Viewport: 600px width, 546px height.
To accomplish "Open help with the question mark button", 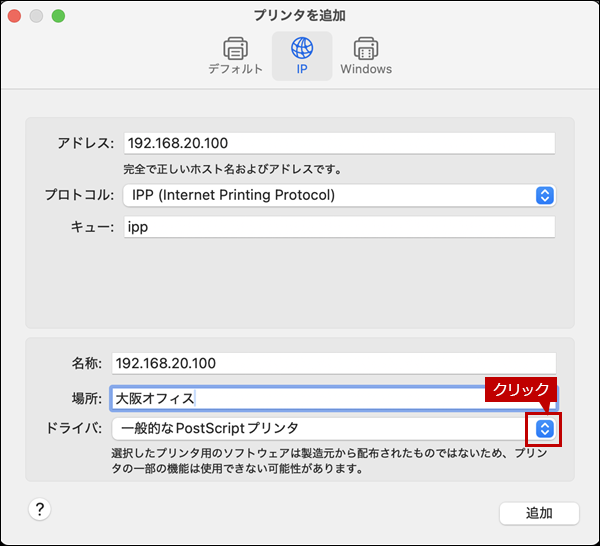I will [x=39, y=509].
